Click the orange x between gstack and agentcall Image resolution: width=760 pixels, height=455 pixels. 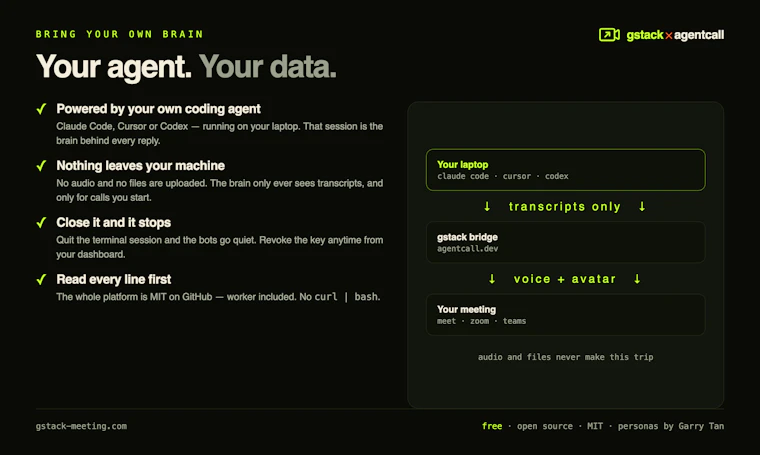point(669,36)
